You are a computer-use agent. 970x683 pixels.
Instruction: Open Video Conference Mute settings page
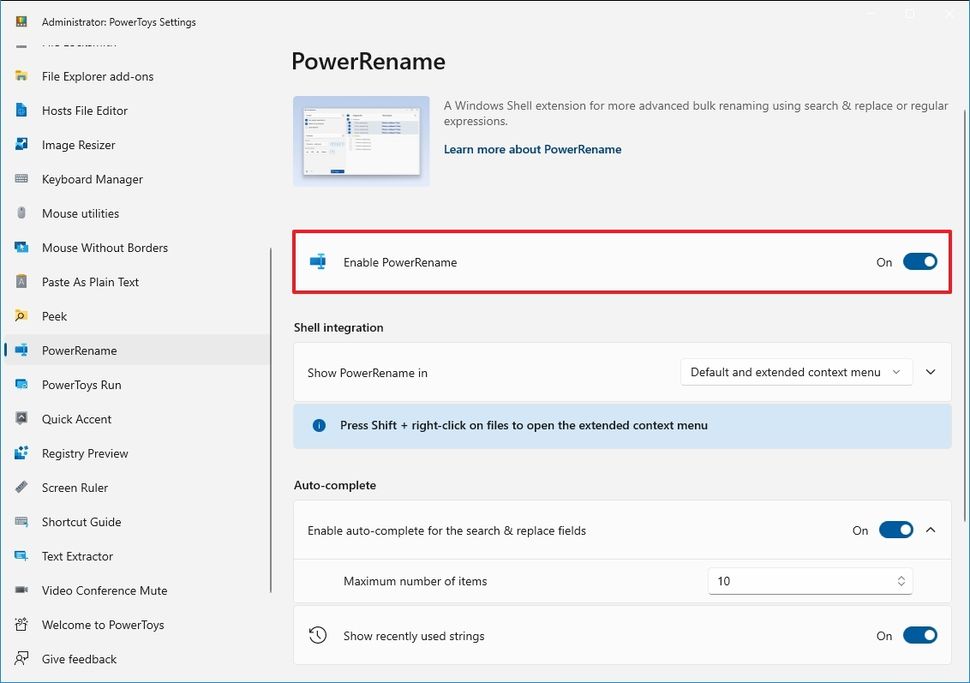click(104, 590)
